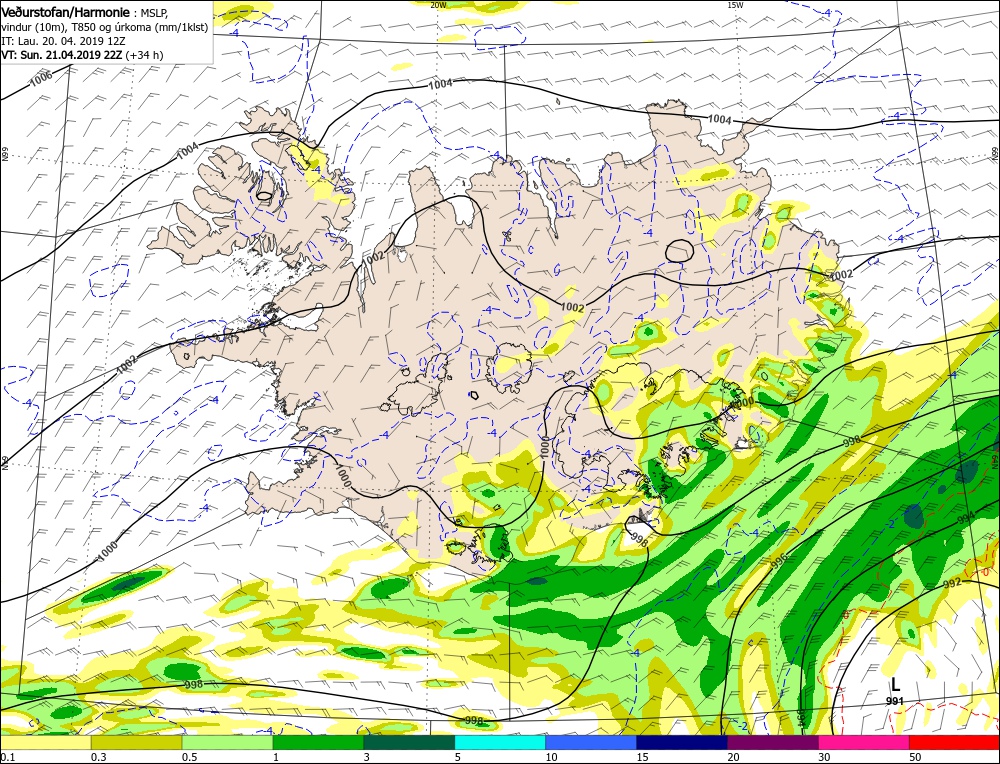Image resolution: width=1000 pixels, height=764 pixels.
Task: Select the green 1–3 mm legend swatch
Action: [x=318, y=742]
